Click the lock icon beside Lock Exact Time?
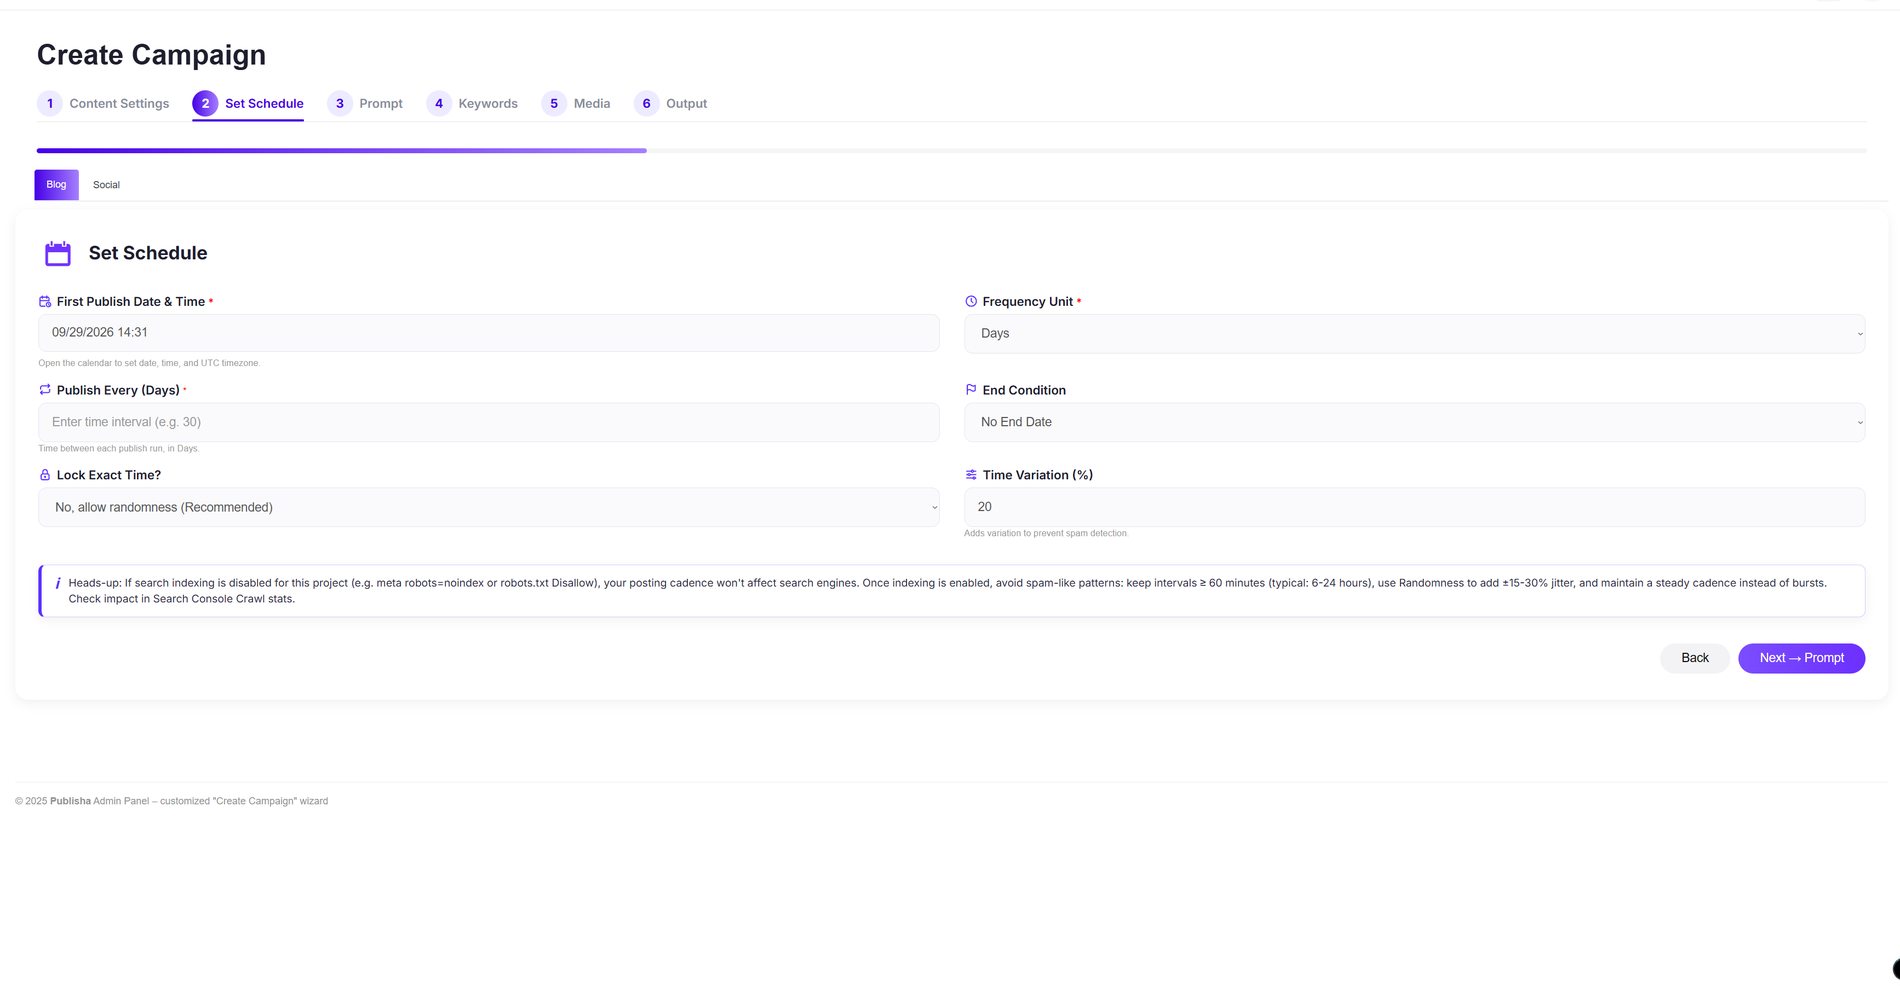 [x=45, y=475]
